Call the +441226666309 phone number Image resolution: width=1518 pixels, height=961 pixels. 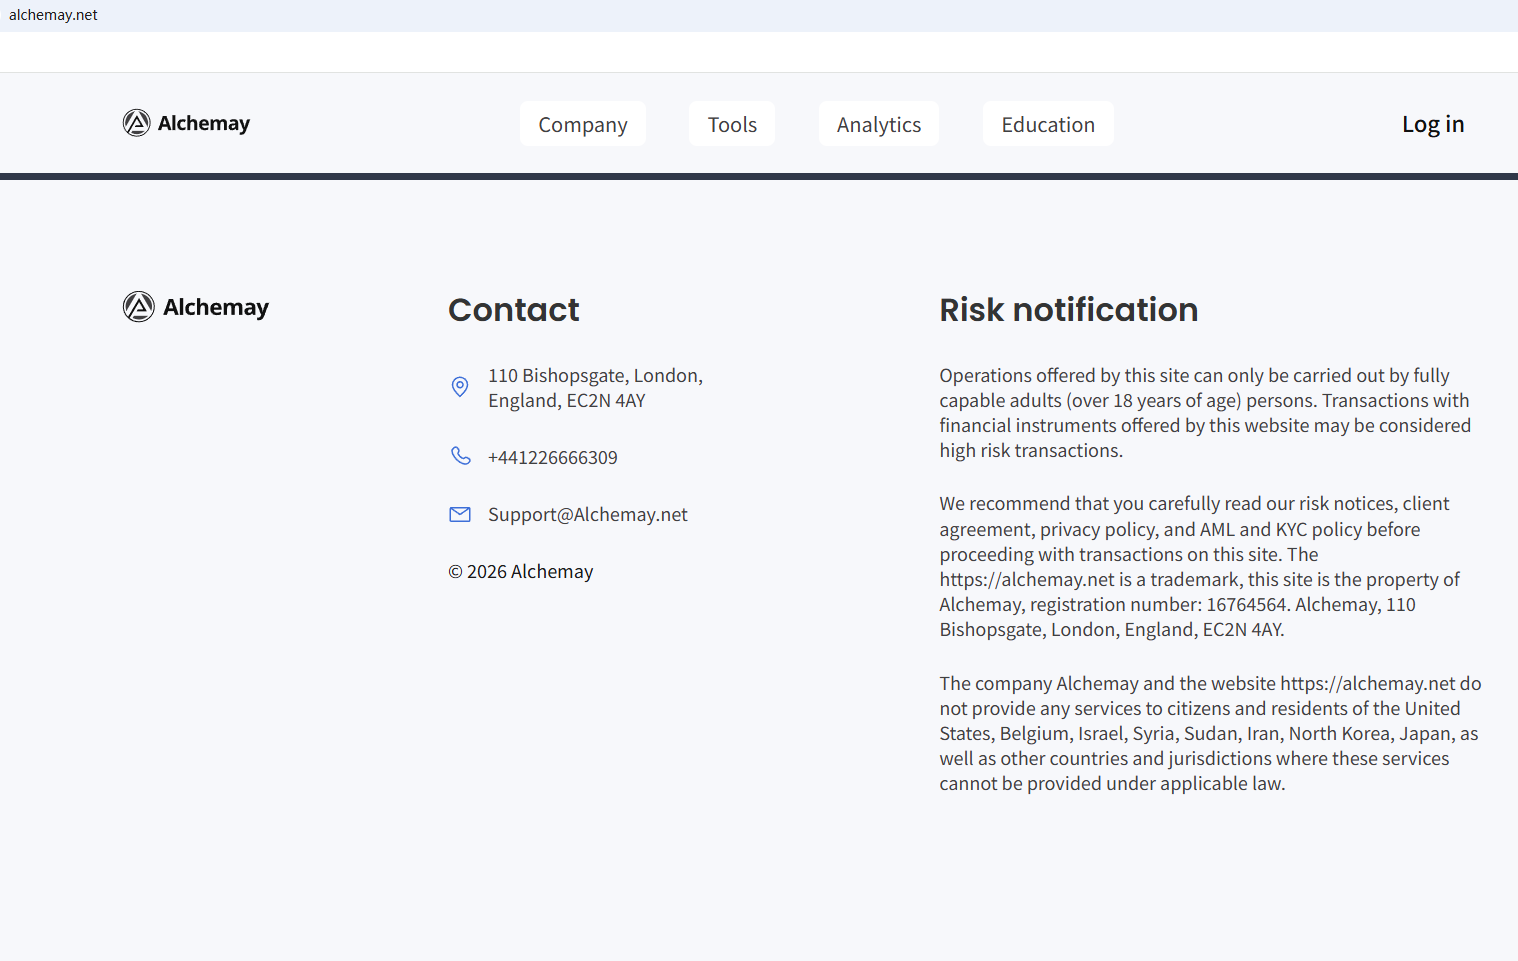(x=553, y=458)
